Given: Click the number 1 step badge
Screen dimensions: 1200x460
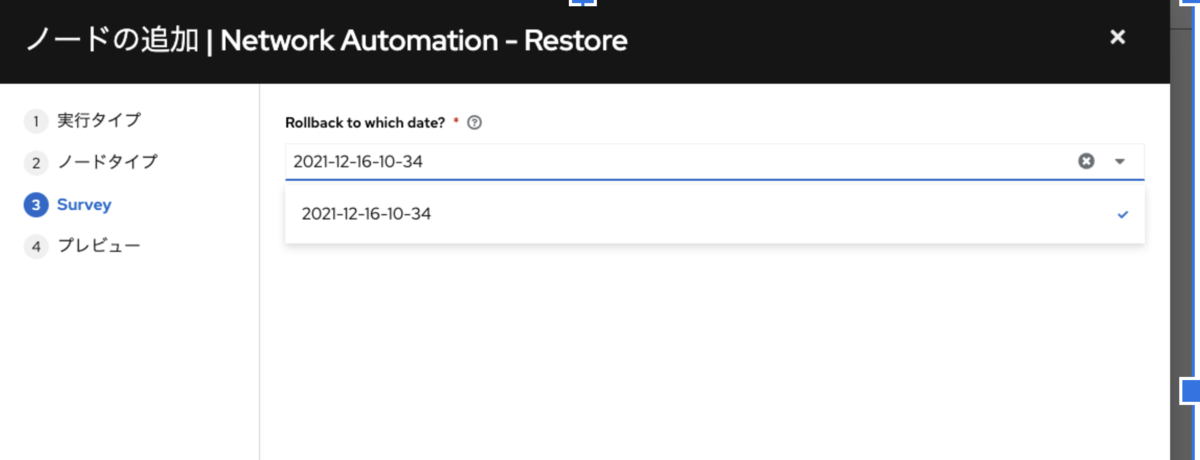Looking at the screenshot, I should pyautogui.click(x=35, y=121).
